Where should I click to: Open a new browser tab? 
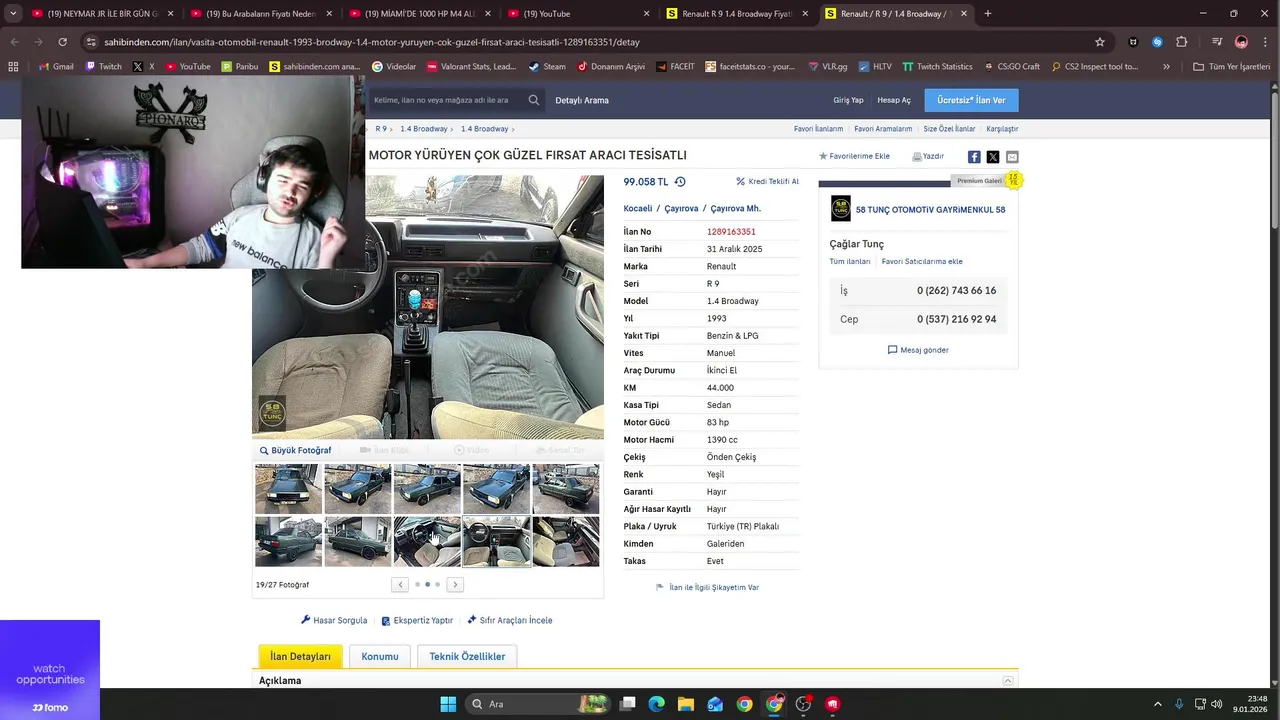click(x=988, y=14)
